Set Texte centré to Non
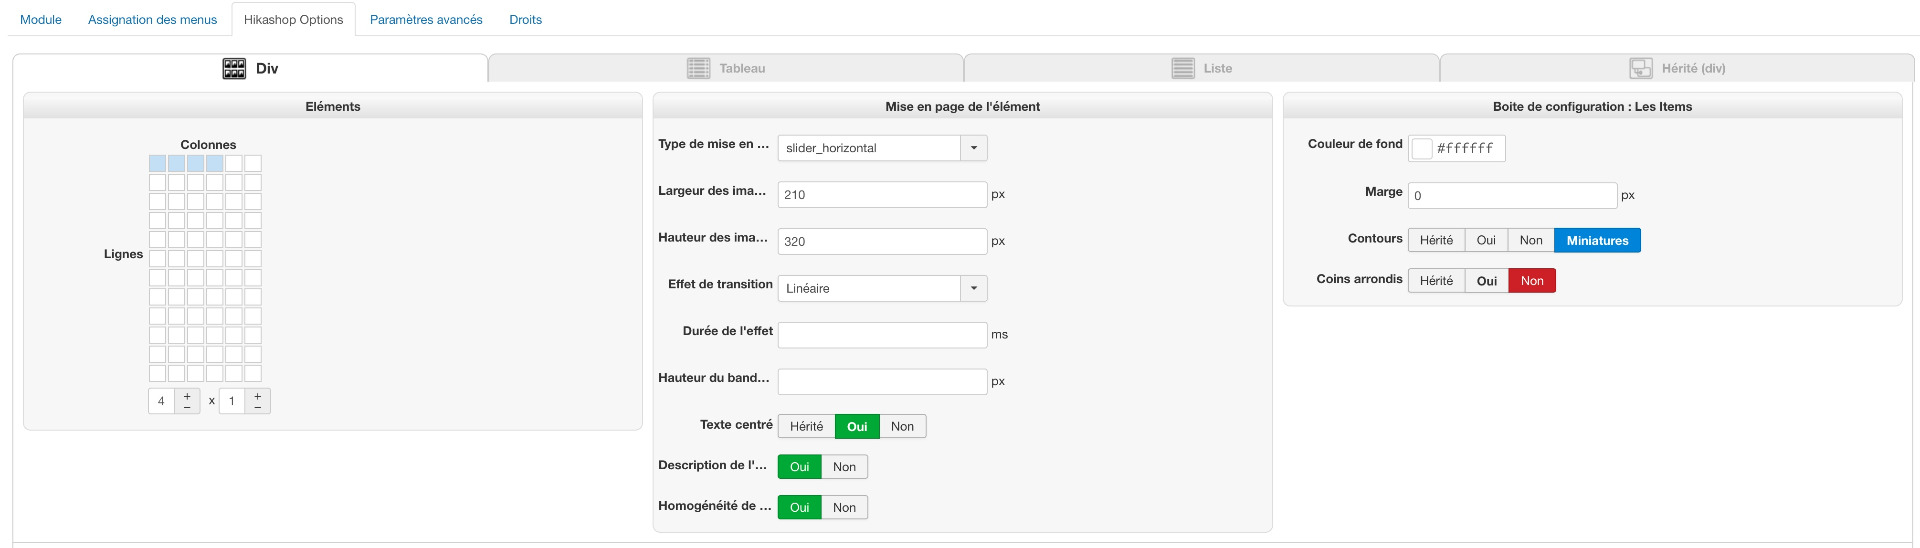Image resolution: width=1920 pixels, height=548 pixels. click(902, 427)
